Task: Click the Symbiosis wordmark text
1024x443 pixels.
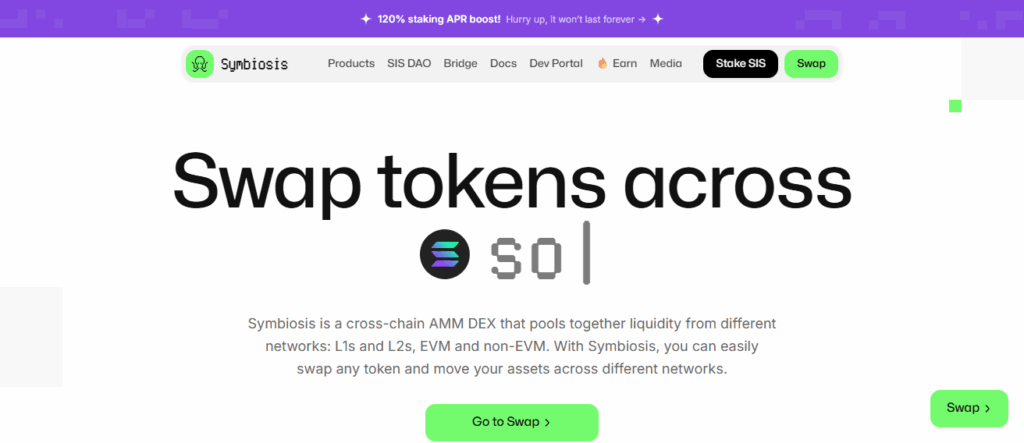Action: click(254, 65)
